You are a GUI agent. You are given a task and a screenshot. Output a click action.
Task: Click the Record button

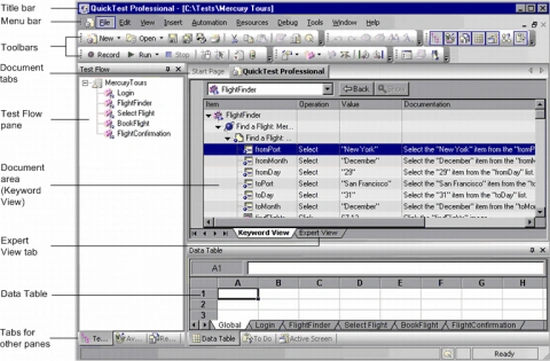click(104, 55)
